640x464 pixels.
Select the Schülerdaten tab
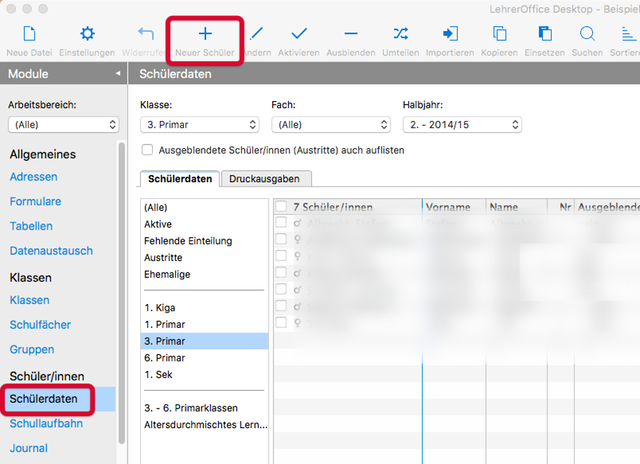click(179, 179)
